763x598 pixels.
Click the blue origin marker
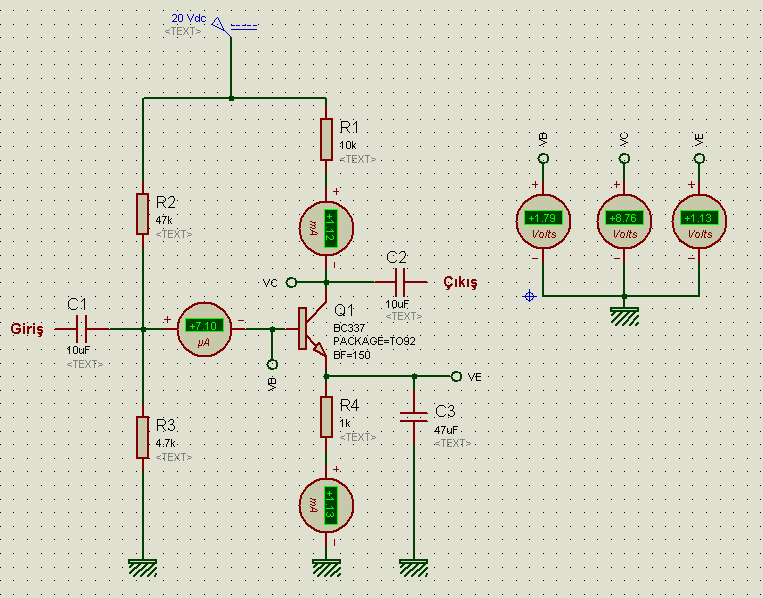[529, 296]
